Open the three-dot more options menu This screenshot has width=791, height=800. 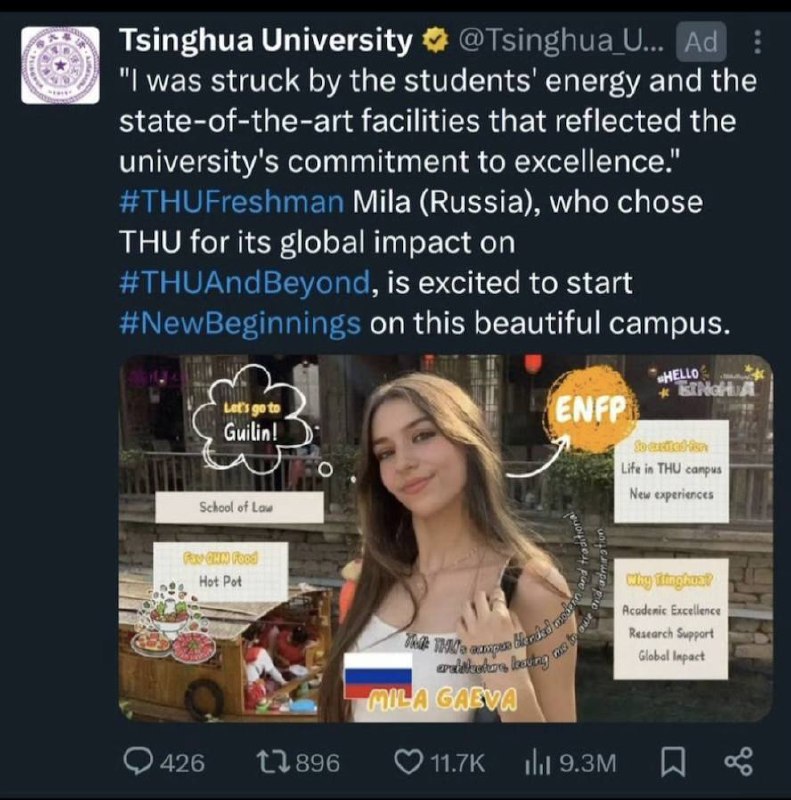(757, 42)
